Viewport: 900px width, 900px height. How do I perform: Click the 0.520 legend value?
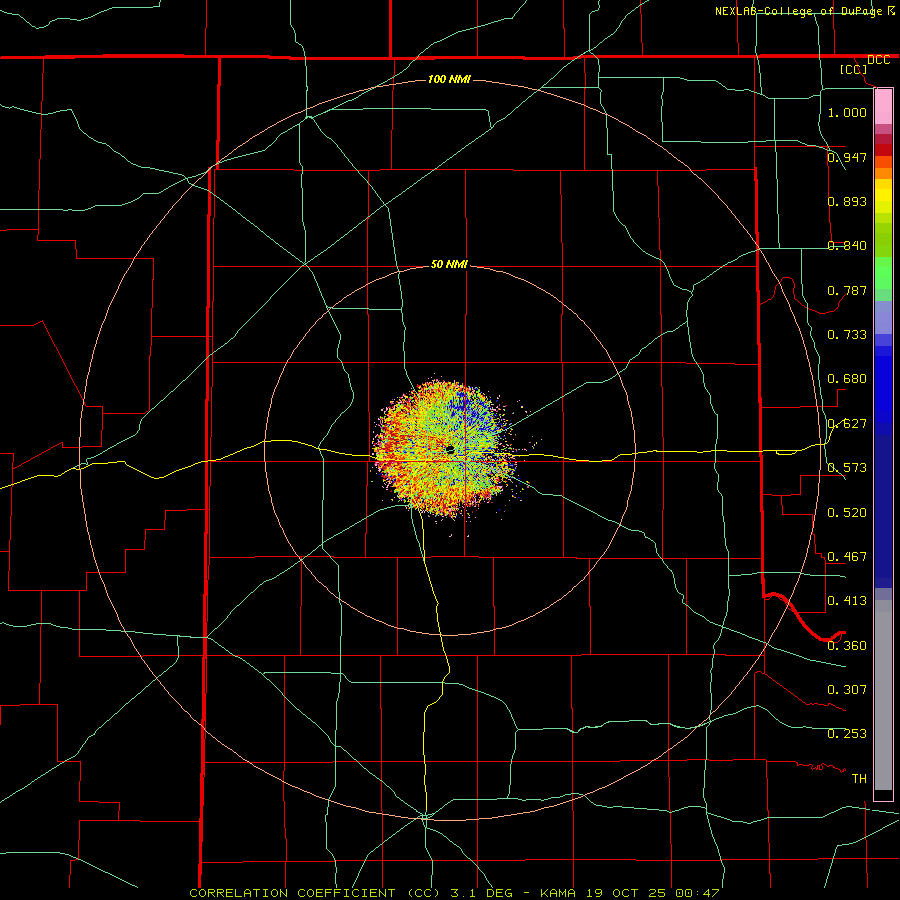[847, 512]
